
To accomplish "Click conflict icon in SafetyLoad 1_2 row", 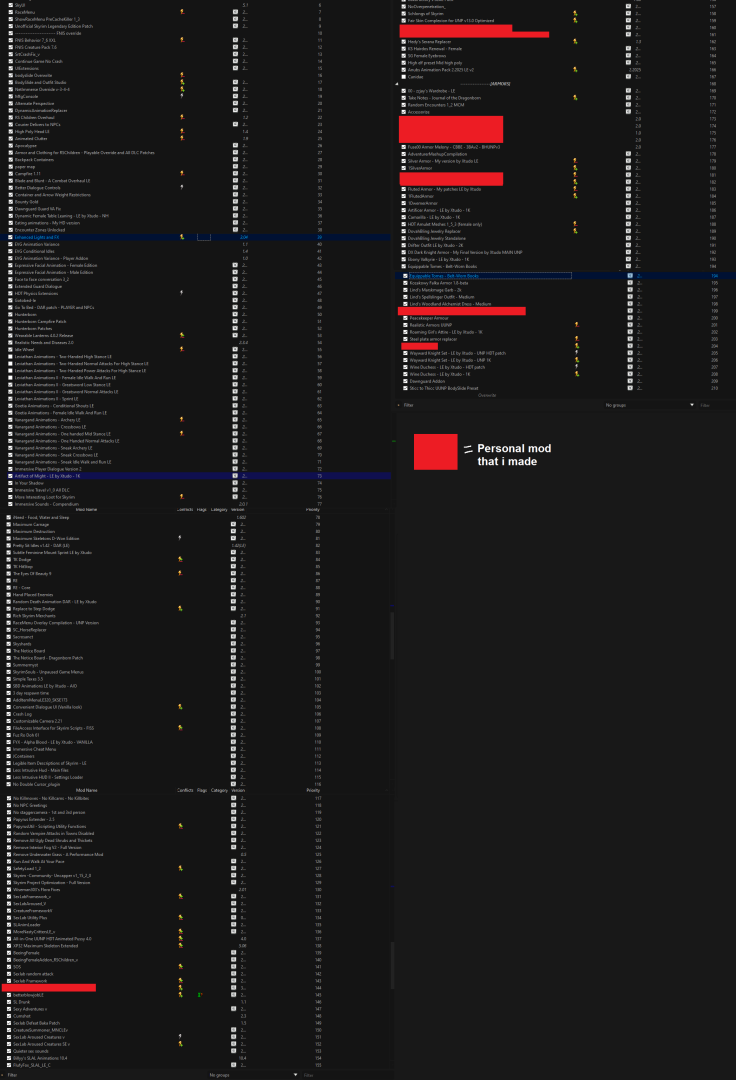I will pos(180,869).
